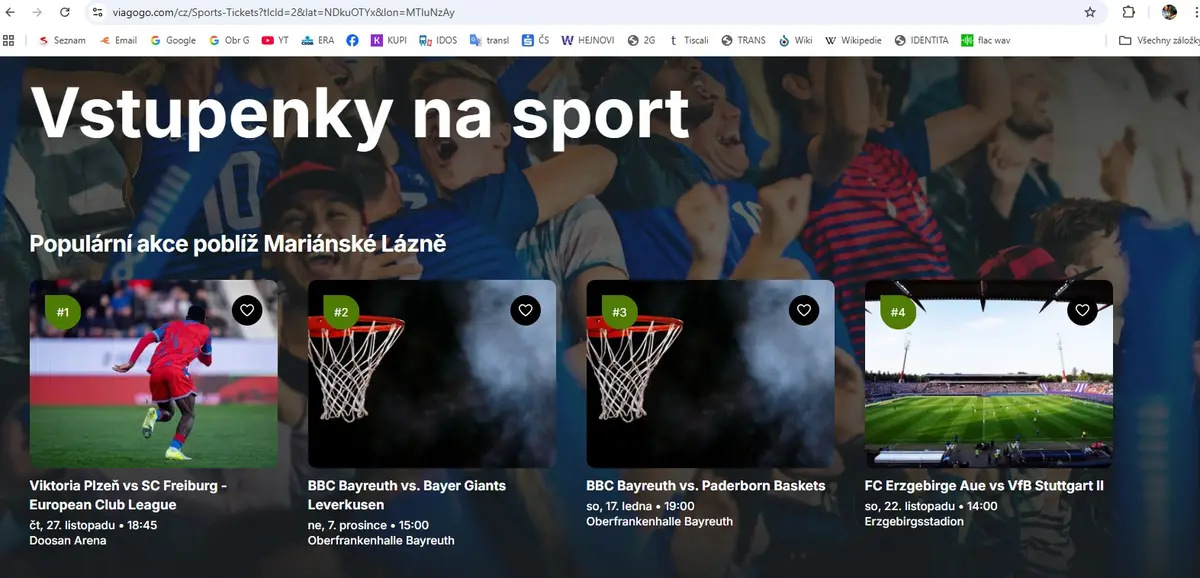Image resolution: width=1200 pixels, height=578 pixels.
Task: Open the Wikipedie bookmark
Action: coord(853,40)
